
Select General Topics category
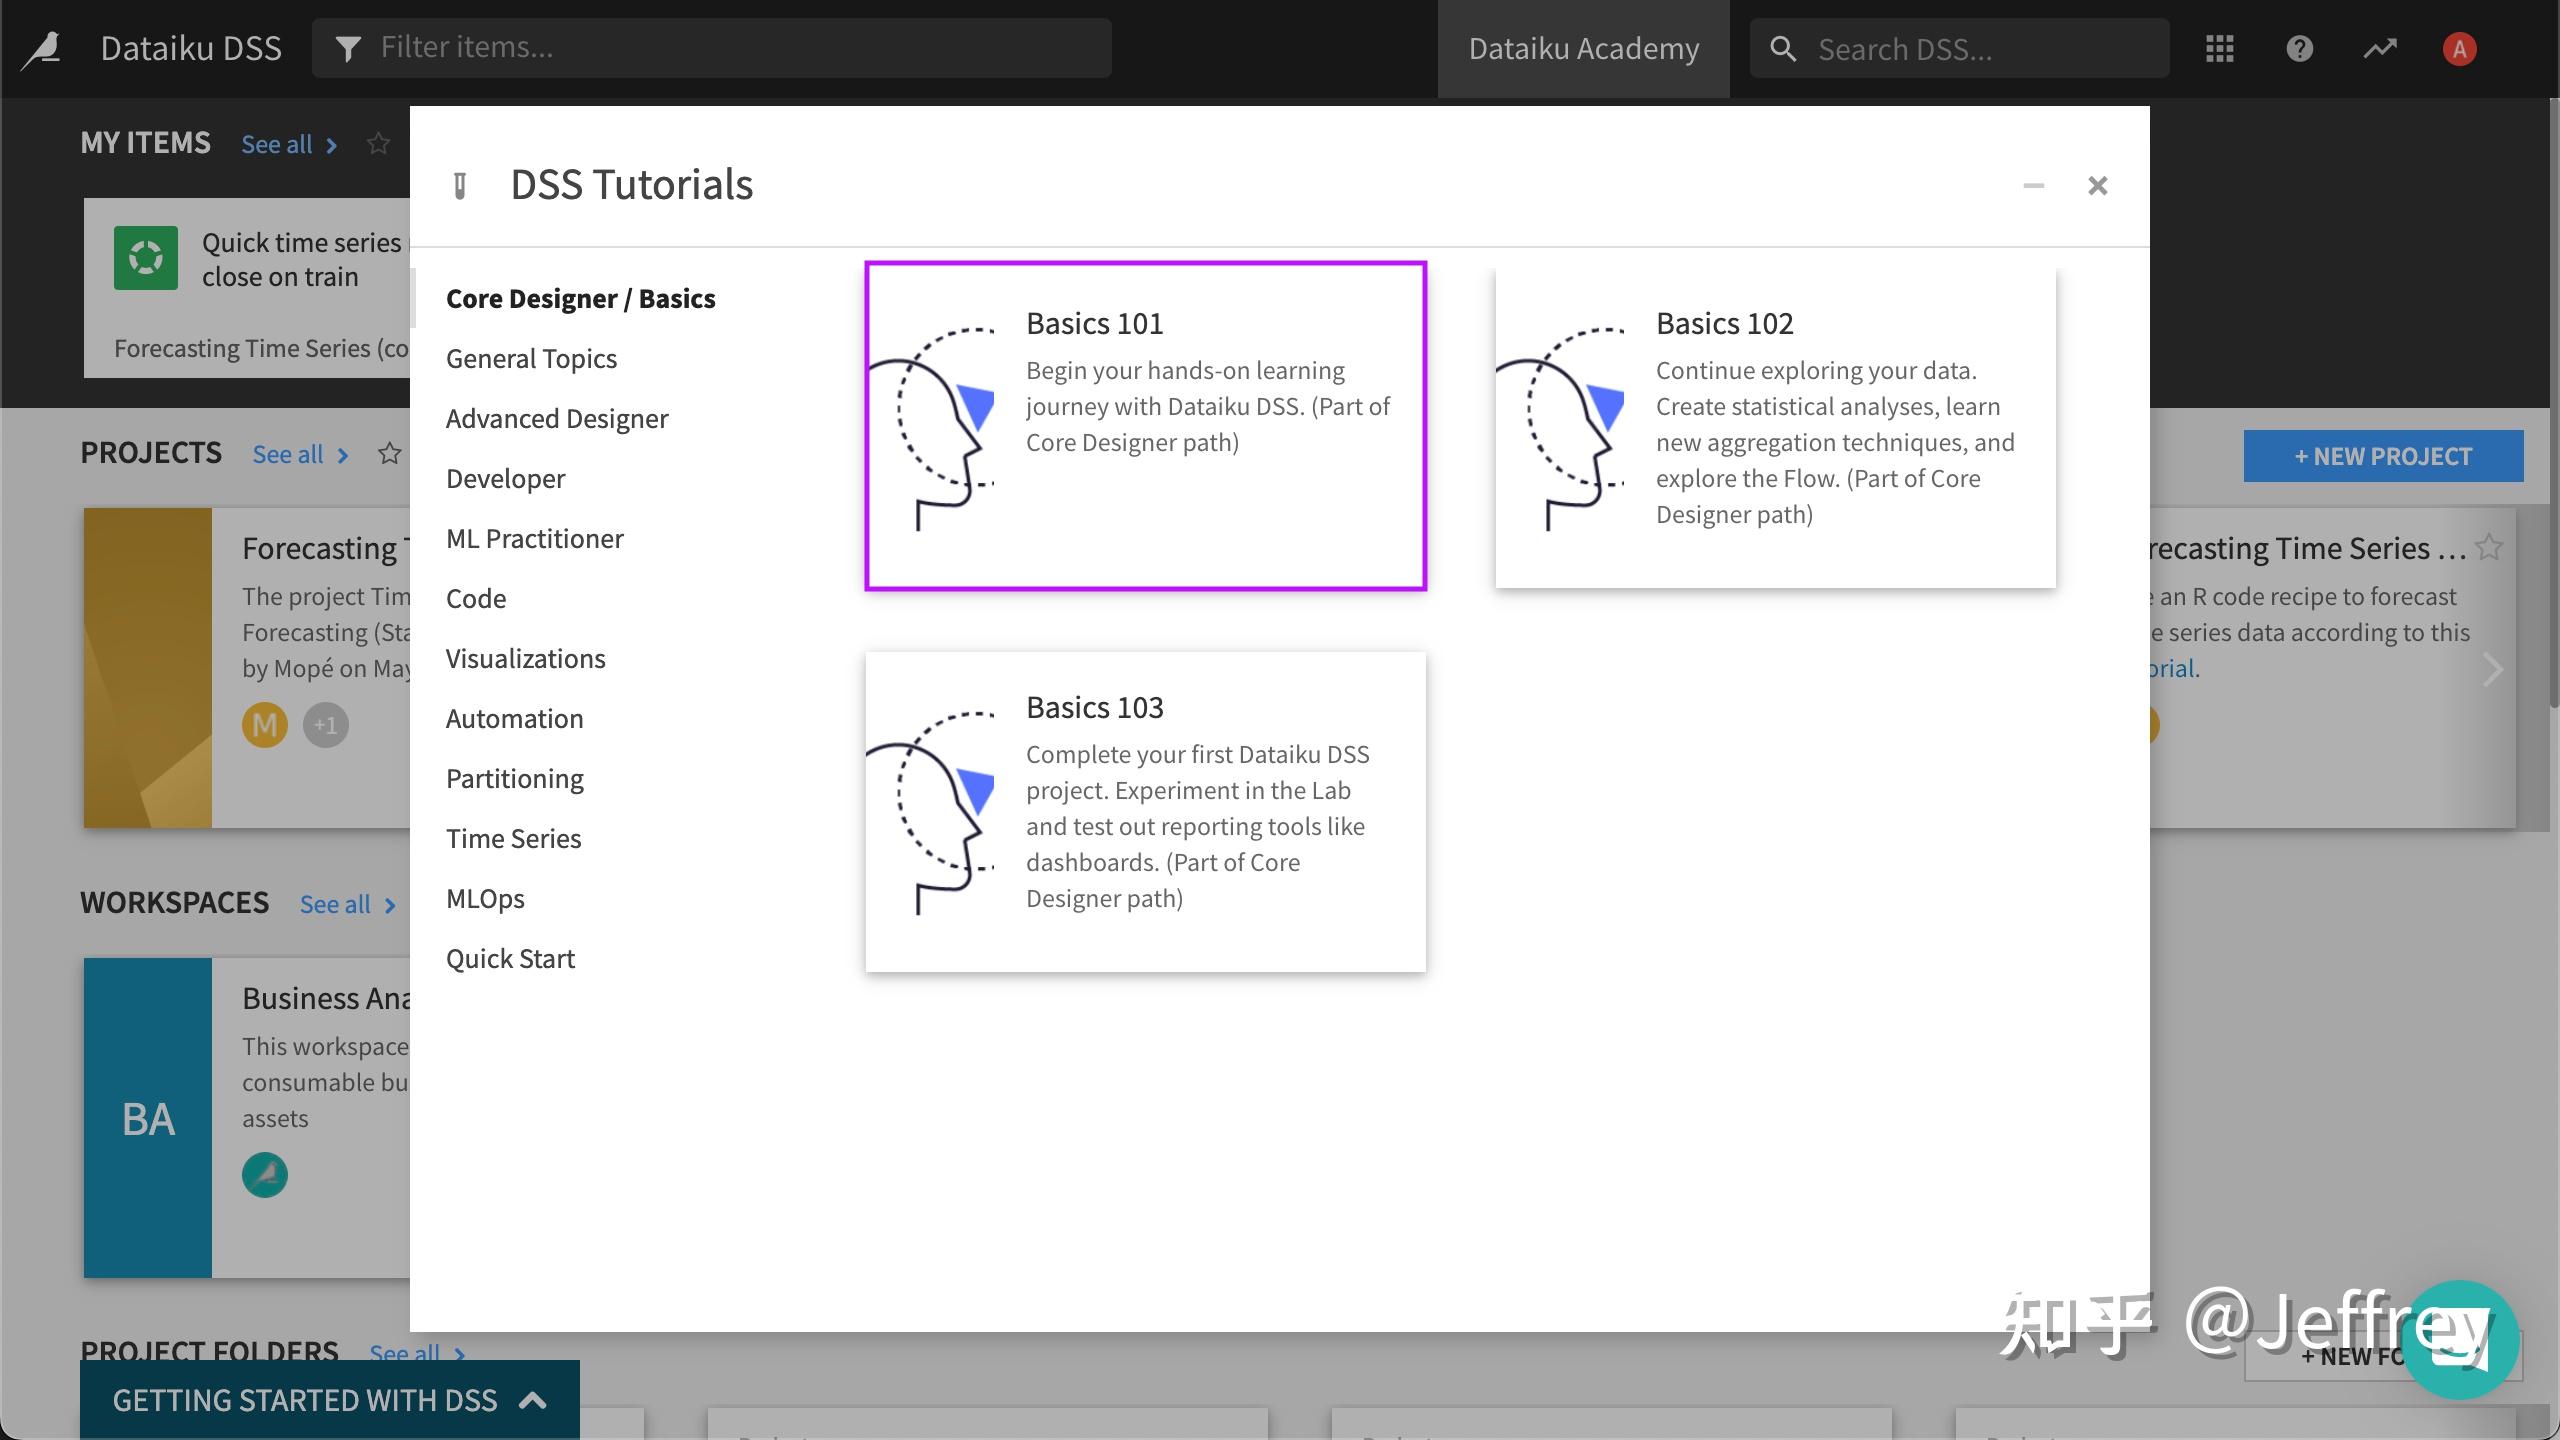coord(531,359)
